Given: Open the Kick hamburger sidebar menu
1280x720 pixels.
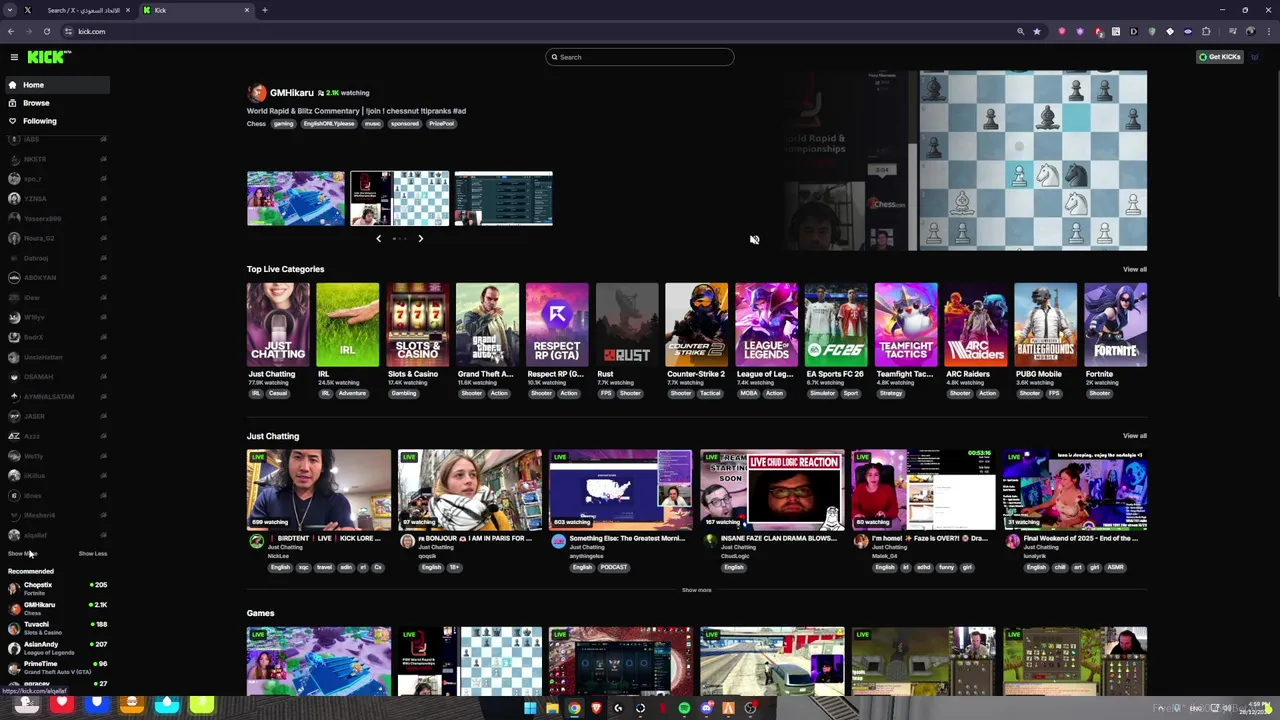Looking at the screenshot, I should (14, 57).
